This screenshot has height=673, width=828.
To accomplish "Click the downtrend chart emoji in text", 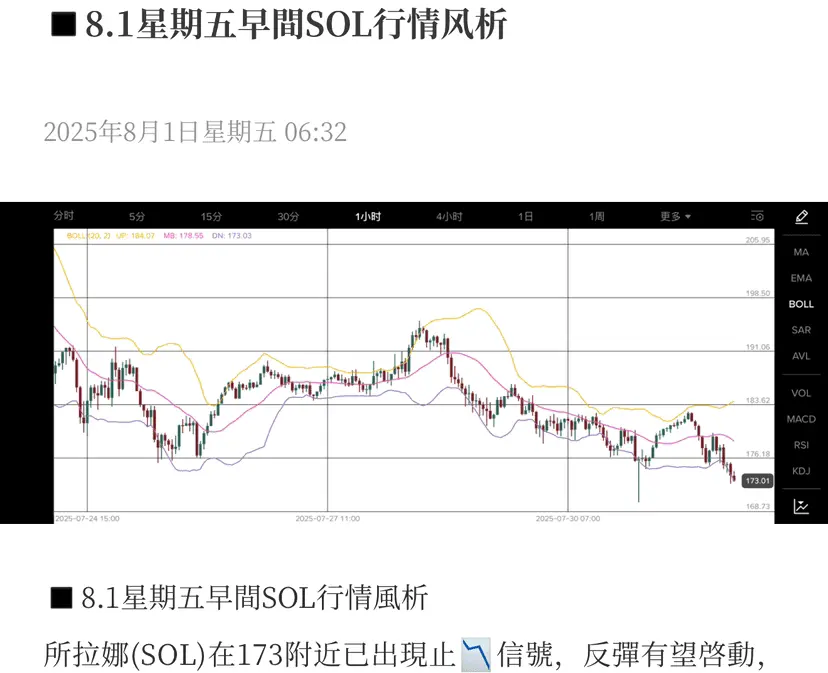I will click(x=476, y=655).
